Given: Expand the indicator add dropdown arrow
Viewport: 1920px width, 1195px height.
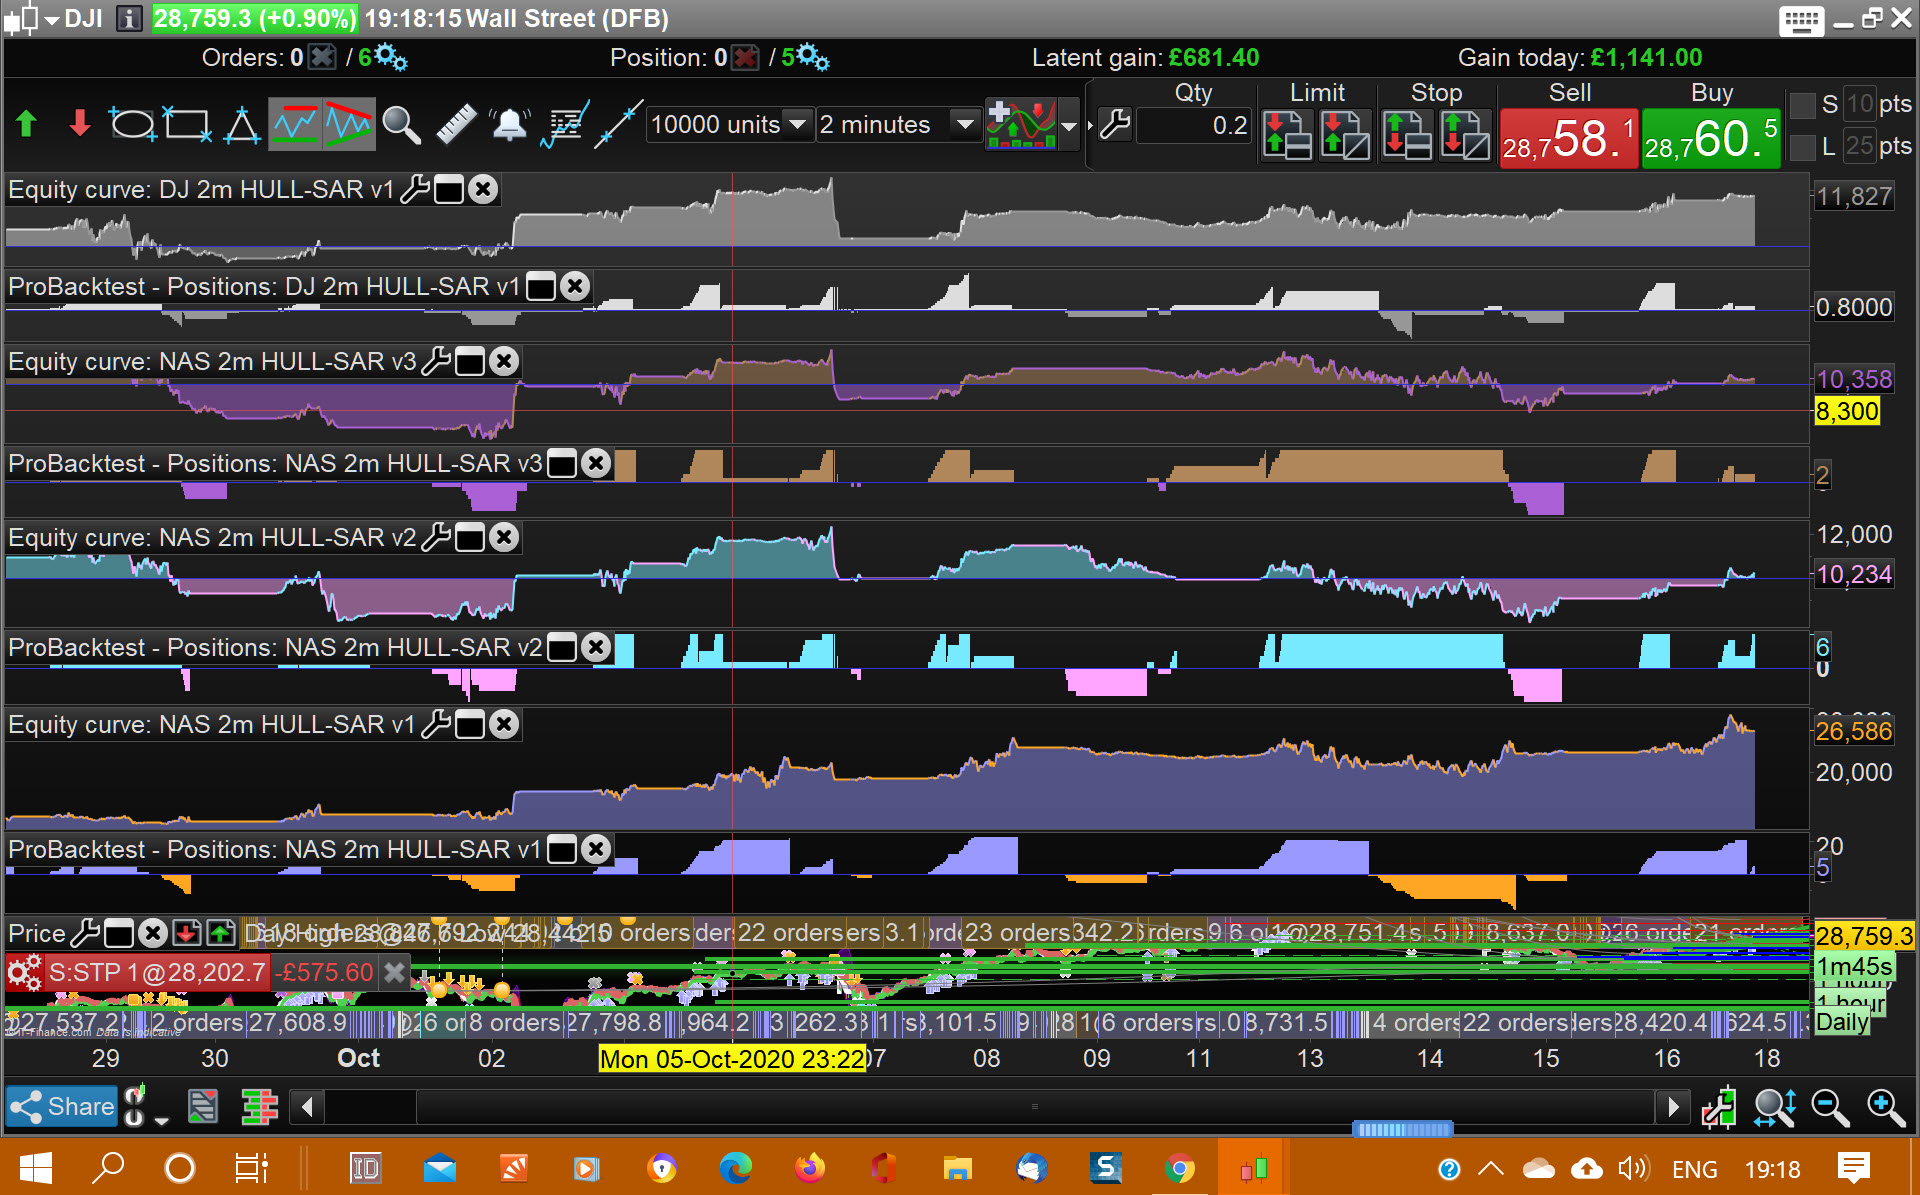Looking at the screenshot, I should (x=1069, y=126).
